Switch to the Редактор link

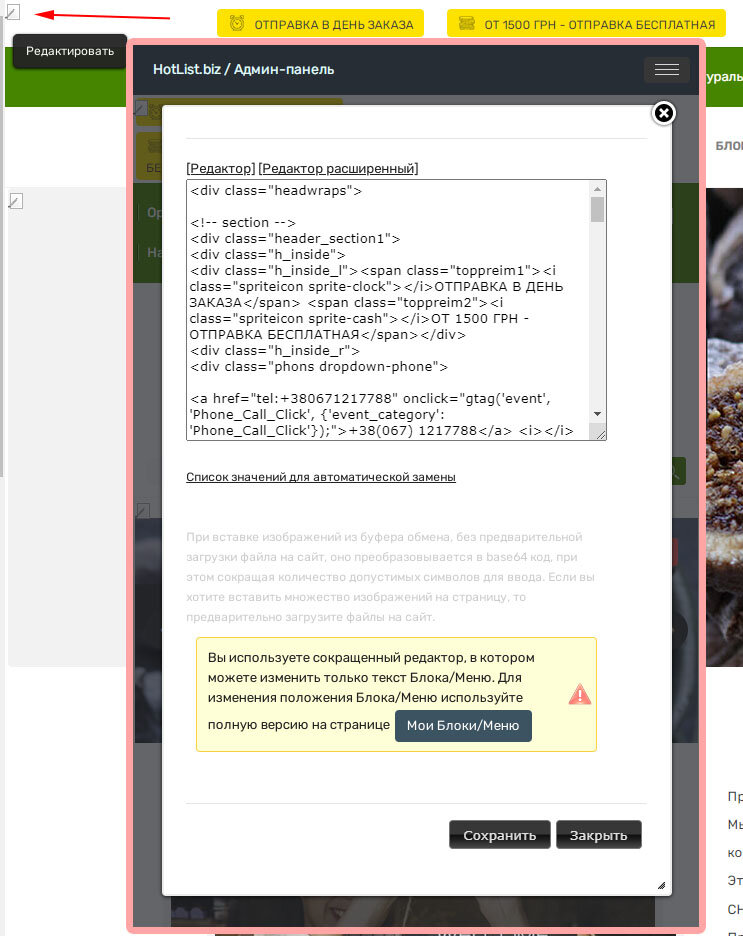pos(221,168)
